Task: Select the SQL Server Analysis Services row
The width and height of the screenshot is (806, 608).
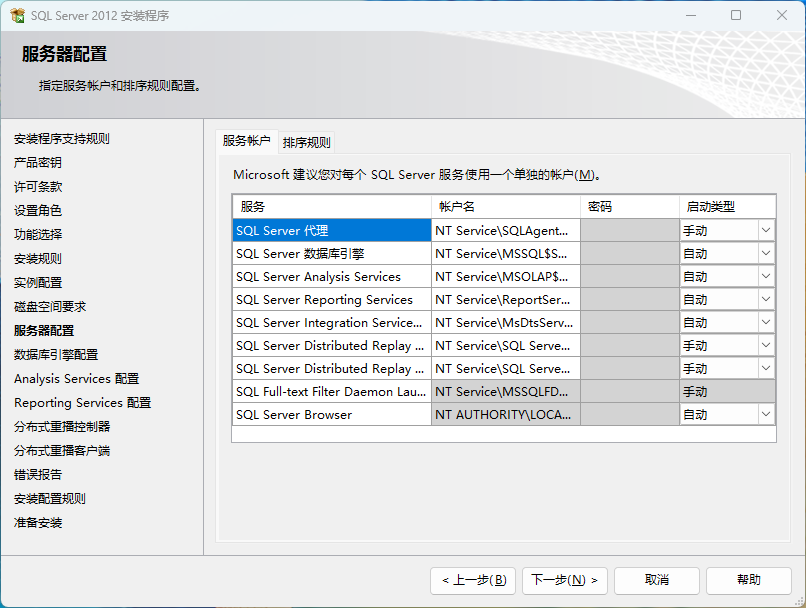Action: click(332, 277)
